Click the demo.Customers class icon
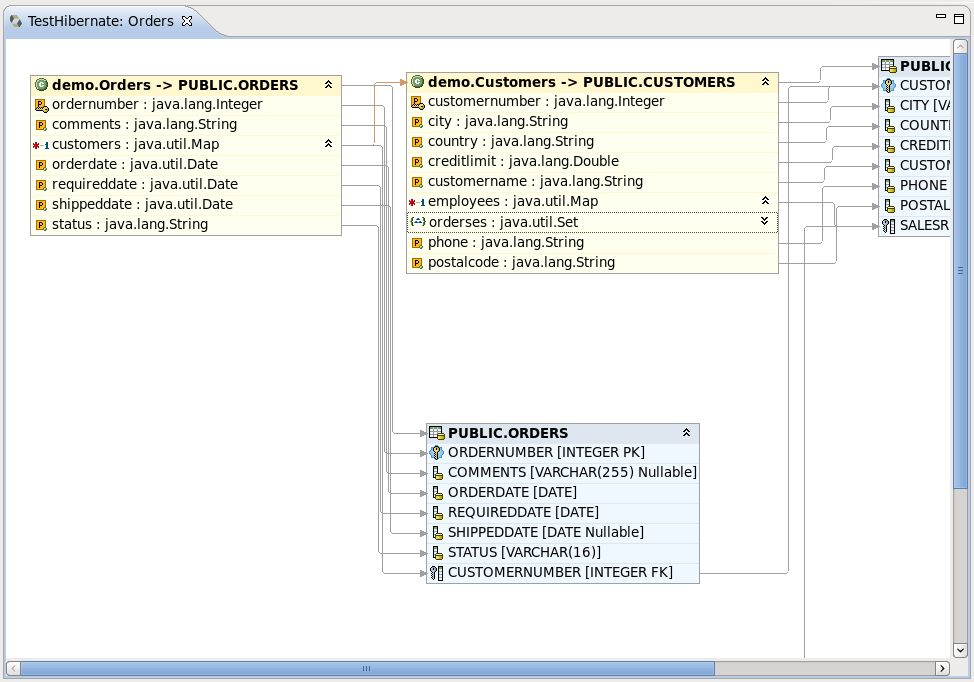The width and height of the screenshot is (974, 682). (417, 82)
